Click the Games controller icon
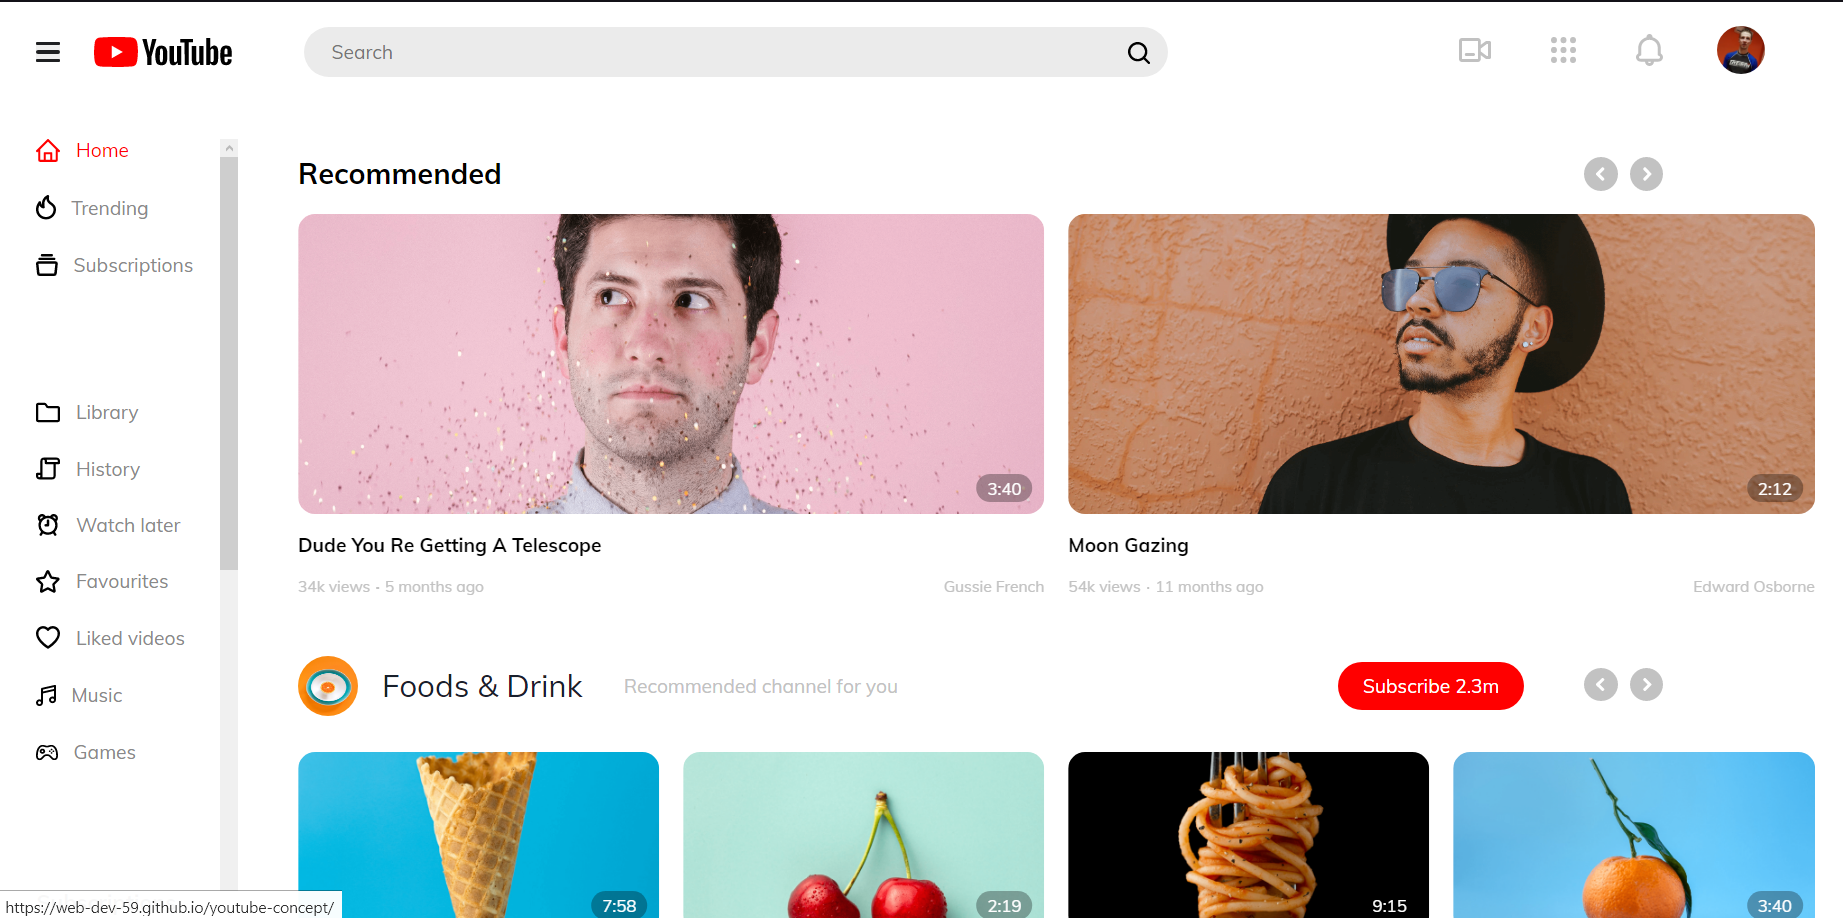 pyautogui.click(x=47, y=752)
